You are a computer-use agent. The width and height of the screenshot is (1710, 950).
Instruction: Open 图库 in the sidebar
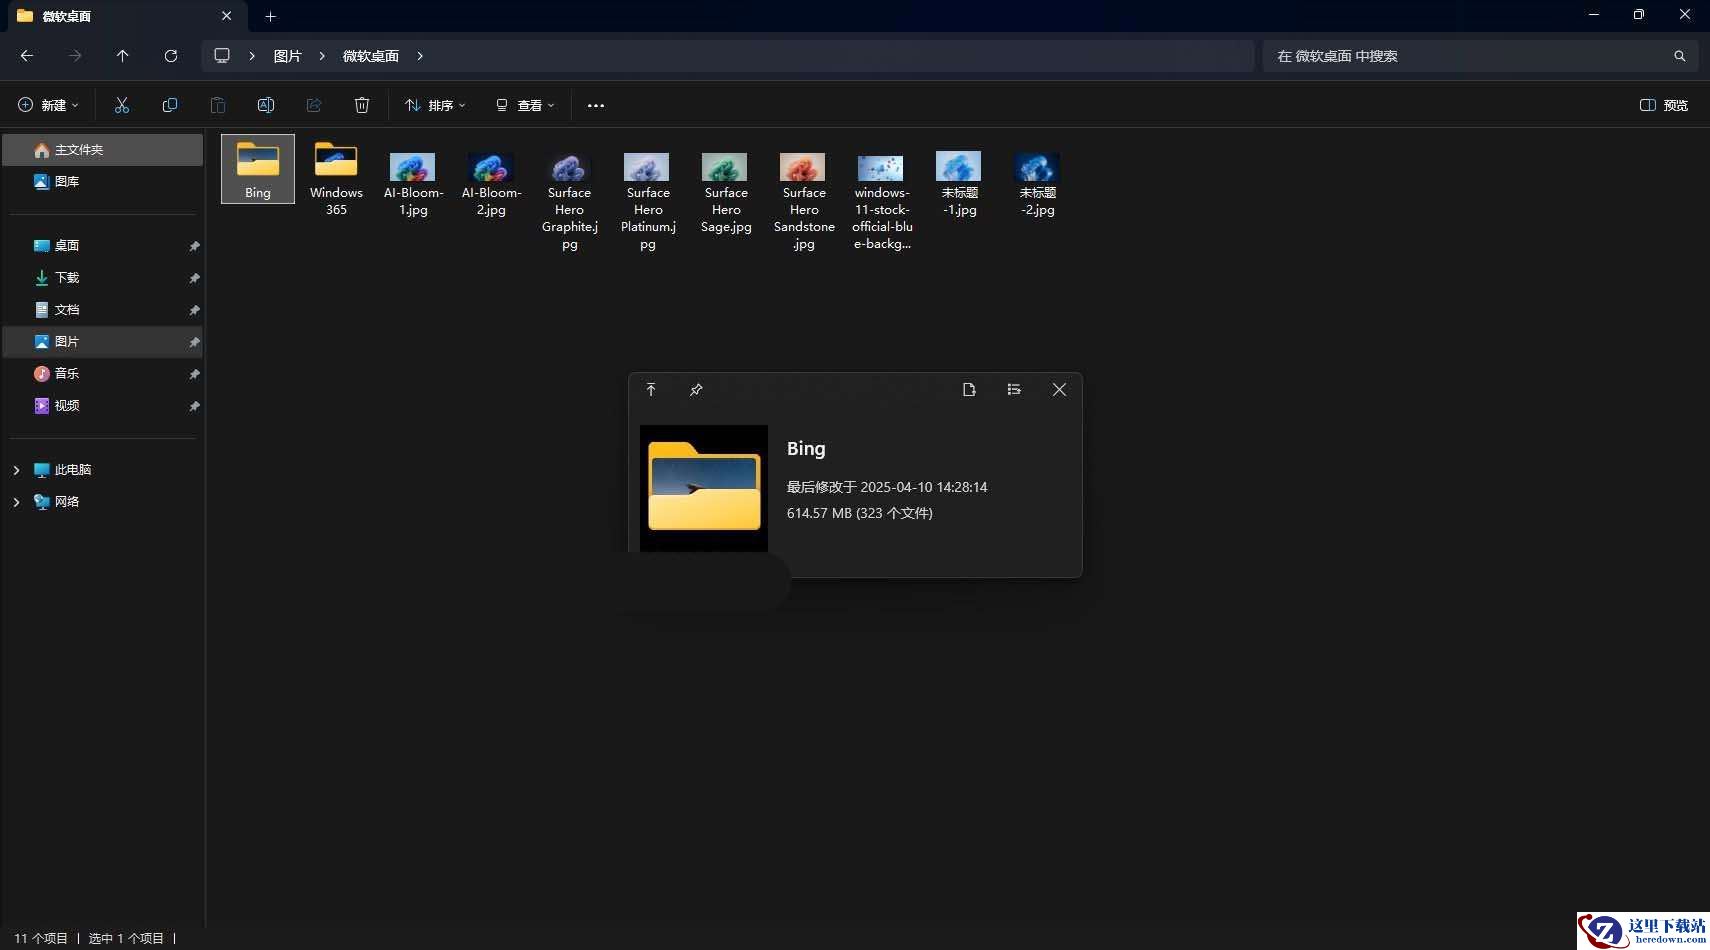point(103,182)
